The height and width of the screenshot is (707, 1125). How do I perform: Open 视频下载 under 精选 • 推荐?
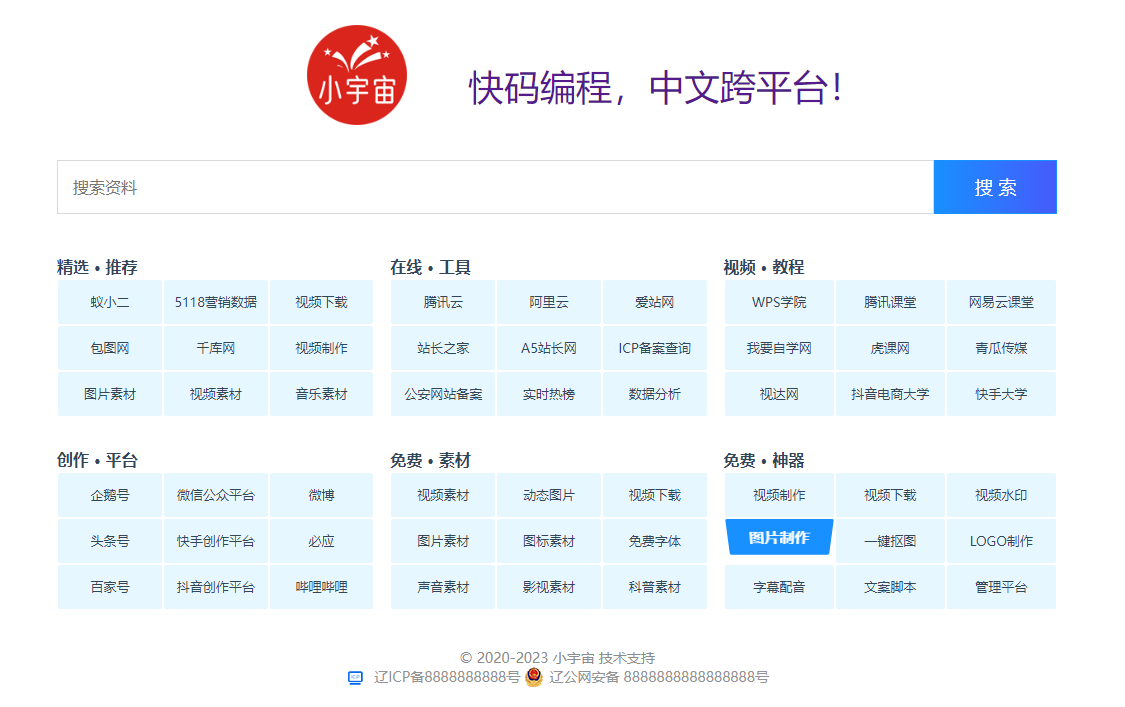[x=321, y=302]
